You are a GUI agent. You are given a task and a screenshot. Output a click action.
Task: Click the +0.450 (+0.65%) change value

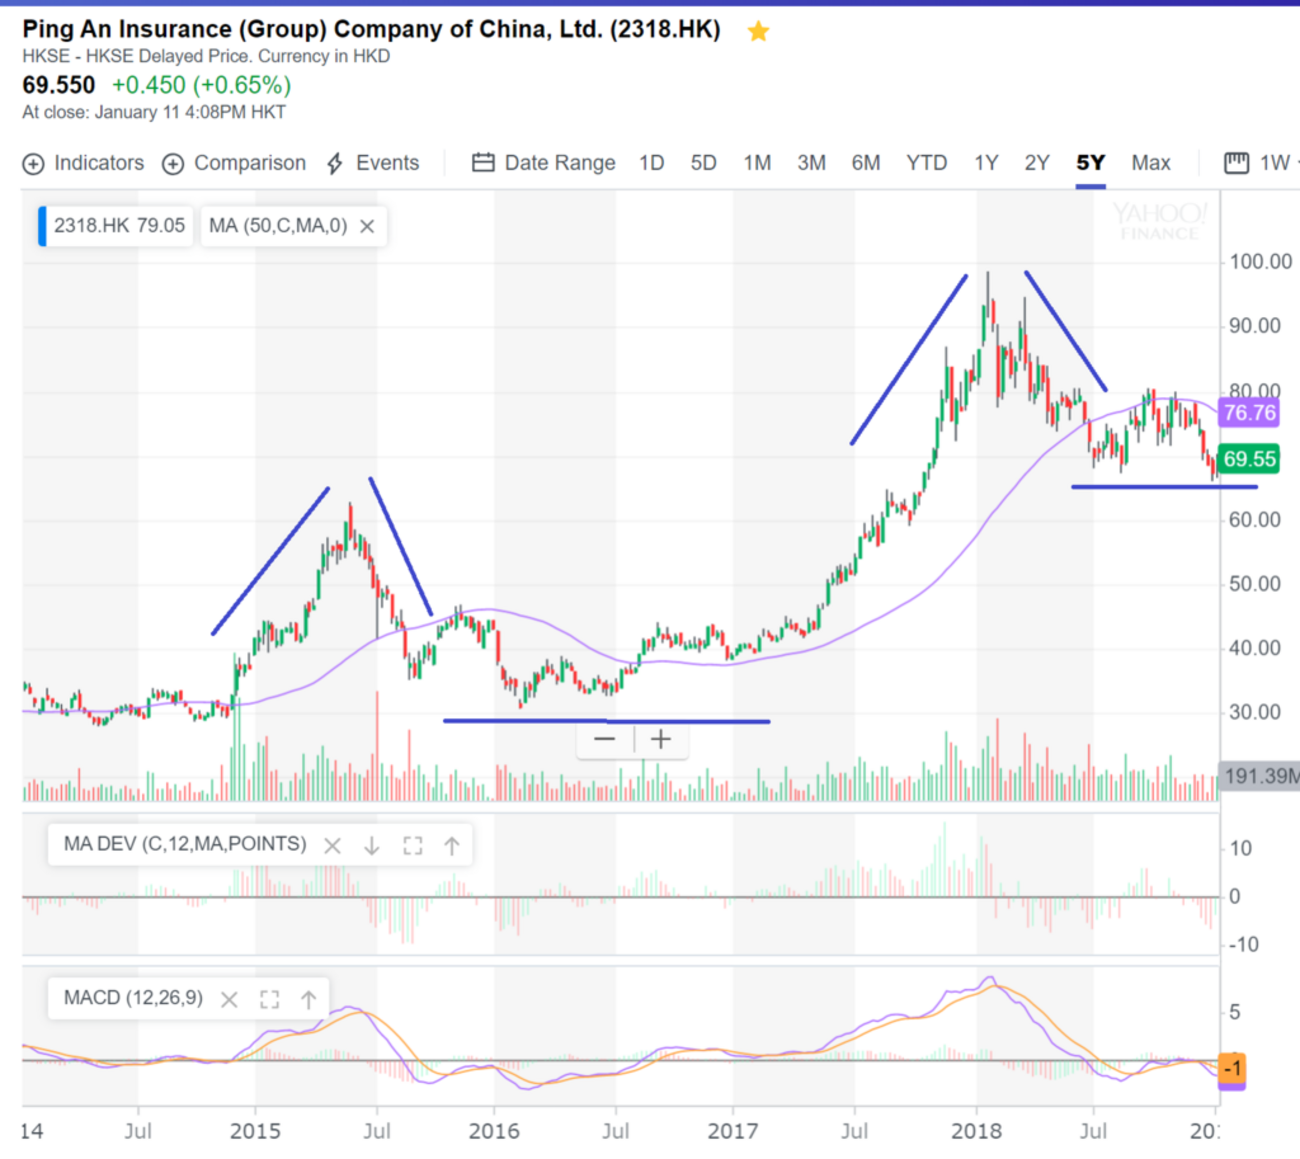201,85
